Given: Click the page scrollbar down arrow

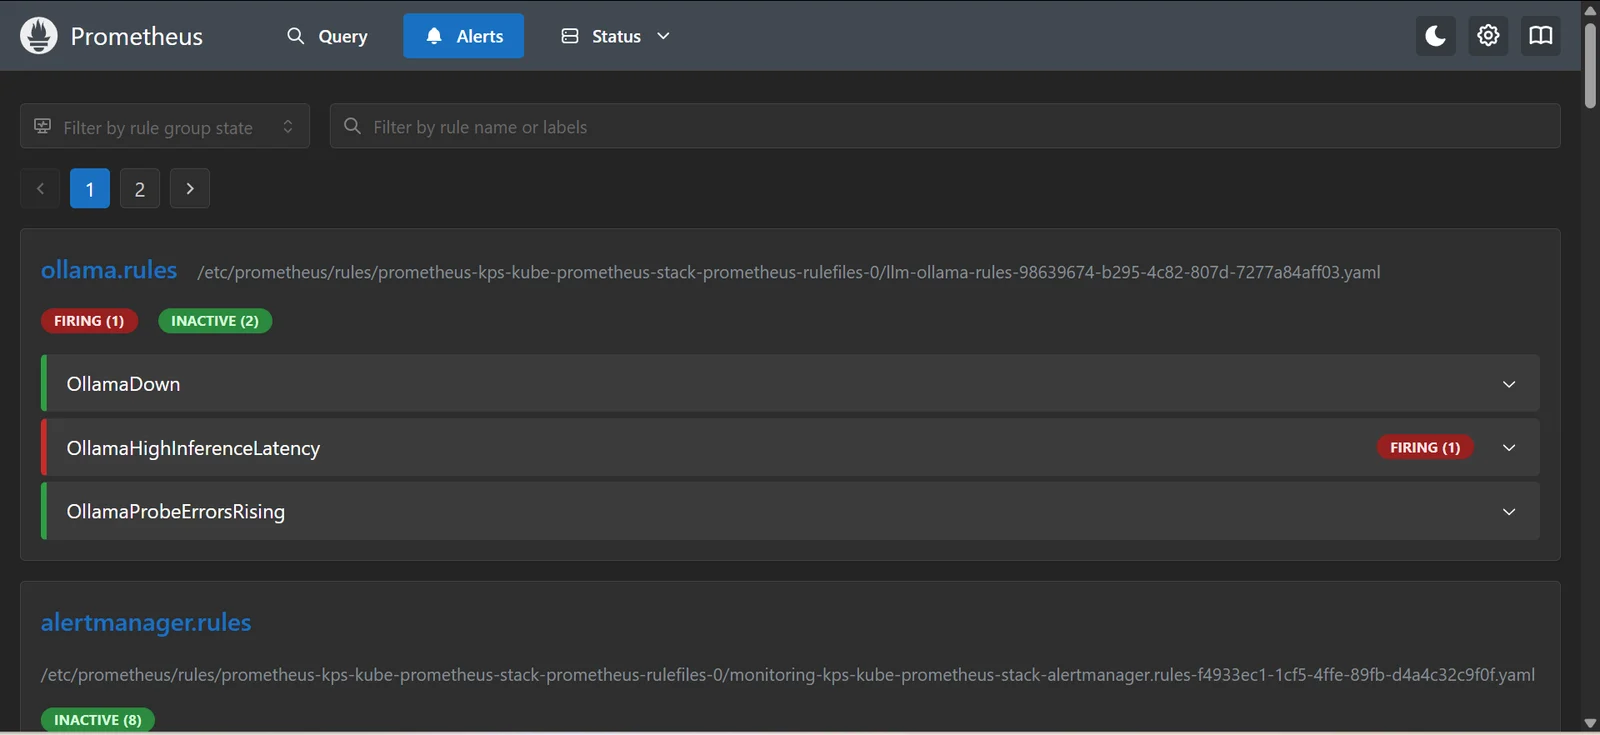Looking at the screenshot, I should pyautogui.click(x=1590, y=723).
